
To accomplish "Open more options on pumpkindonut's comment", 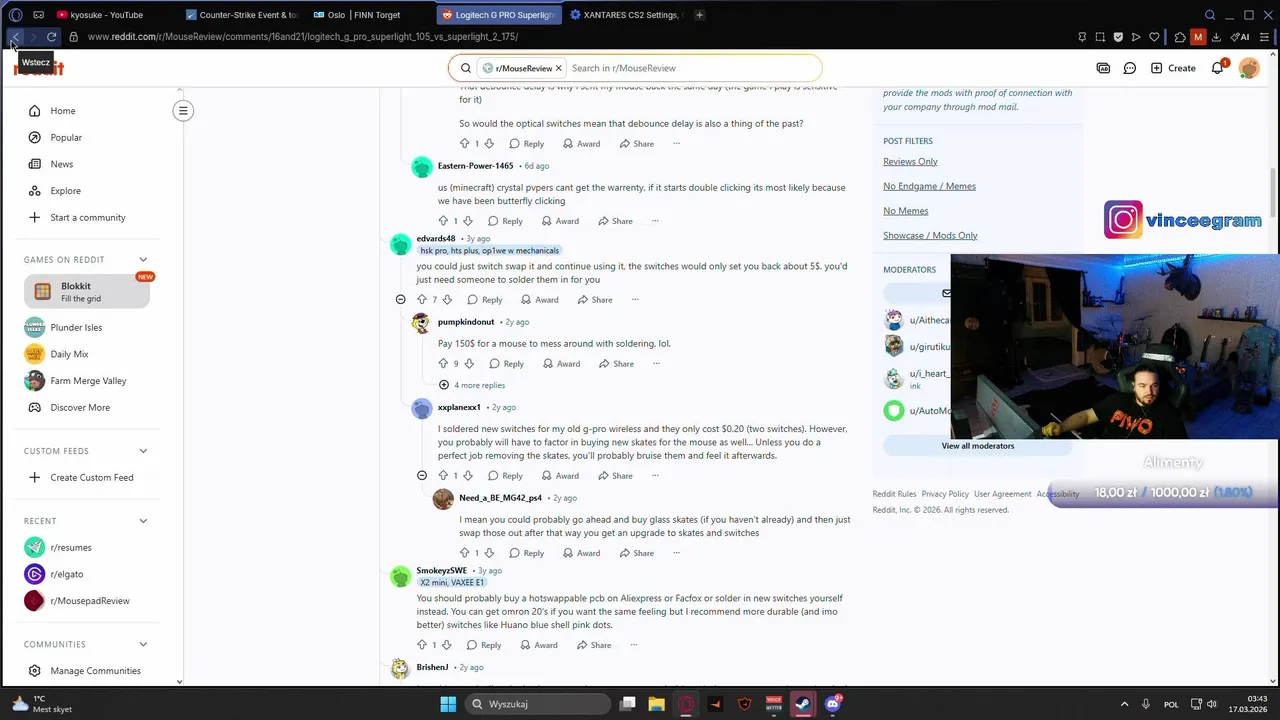I will (656, 364).
